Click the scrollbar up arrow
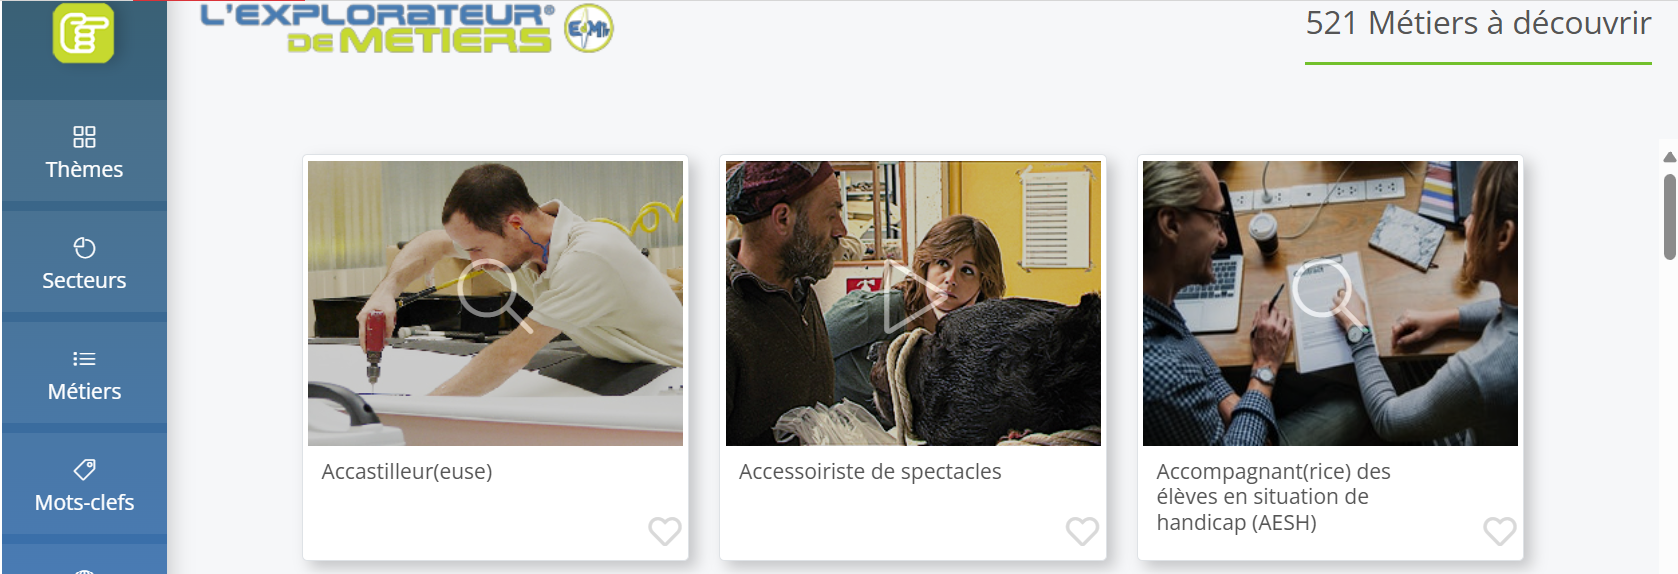 coord(1669,157)
